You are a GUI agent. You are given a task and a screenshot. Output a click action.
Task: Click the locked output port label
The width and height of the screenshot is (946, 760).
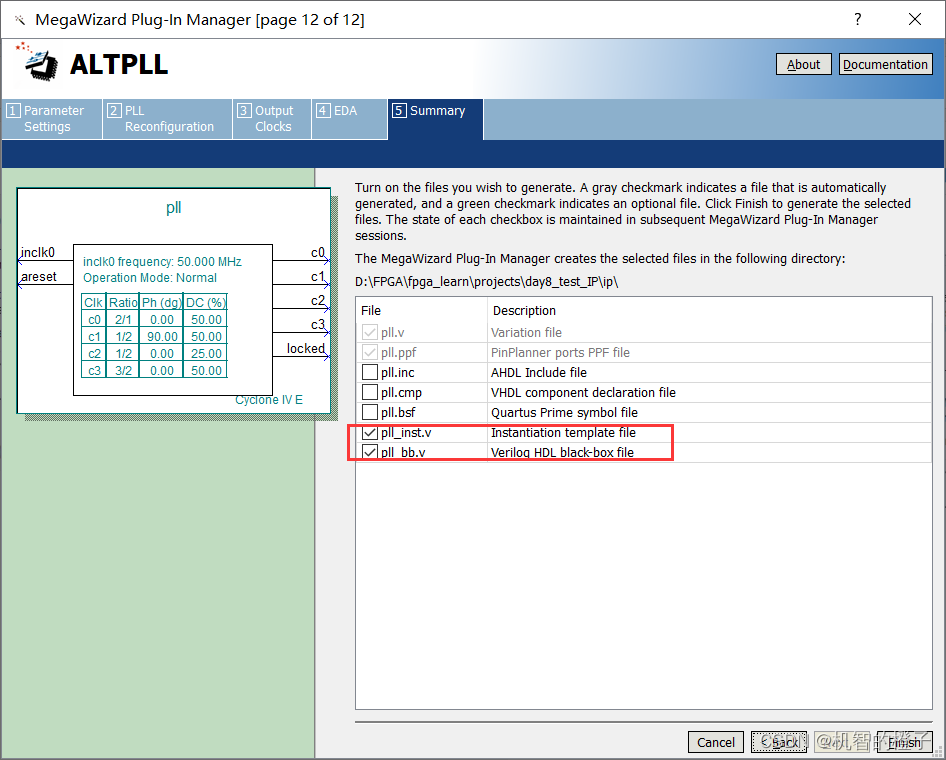tap(305, 348)
